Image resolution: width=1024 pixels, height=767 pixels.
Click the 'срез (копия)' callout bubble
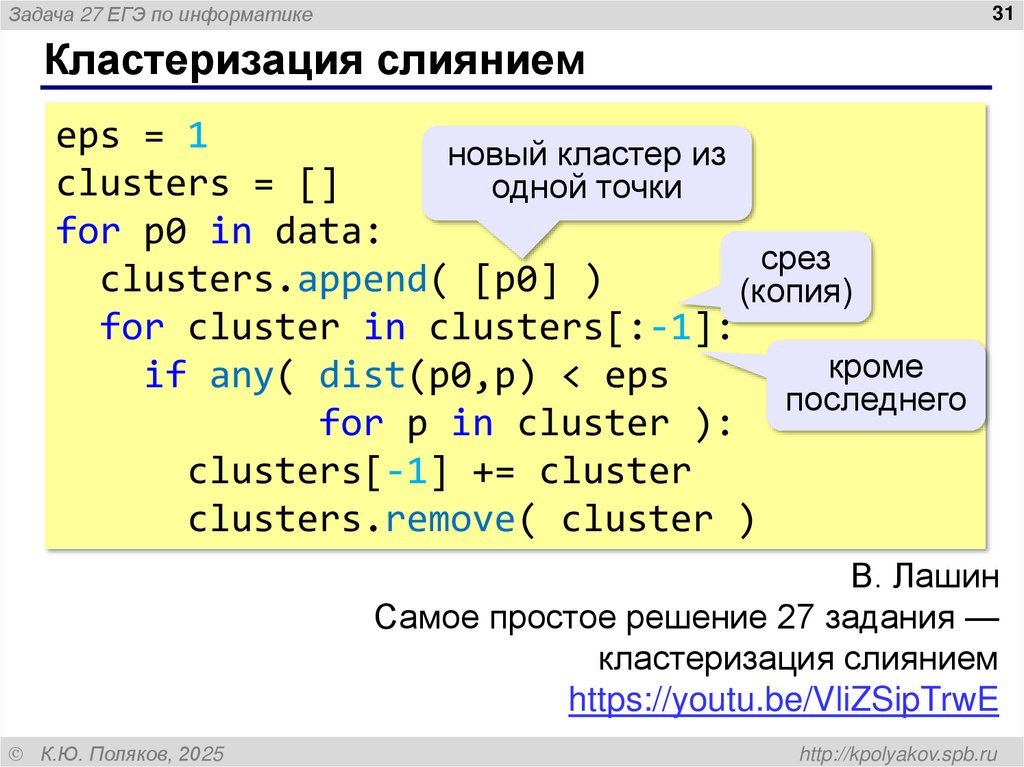pyautogui.click(x=795, y=278)
